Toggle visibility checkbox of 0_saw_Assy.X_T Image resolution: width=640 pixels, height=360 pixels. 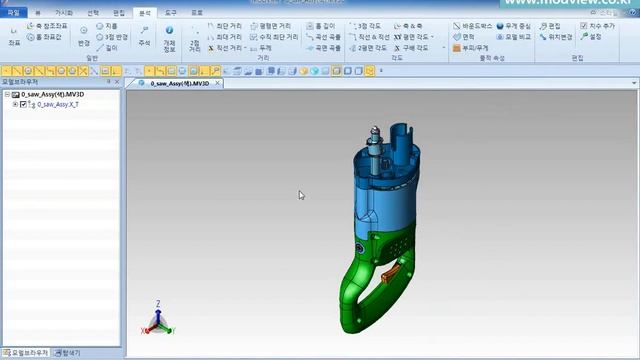point(23,104)
